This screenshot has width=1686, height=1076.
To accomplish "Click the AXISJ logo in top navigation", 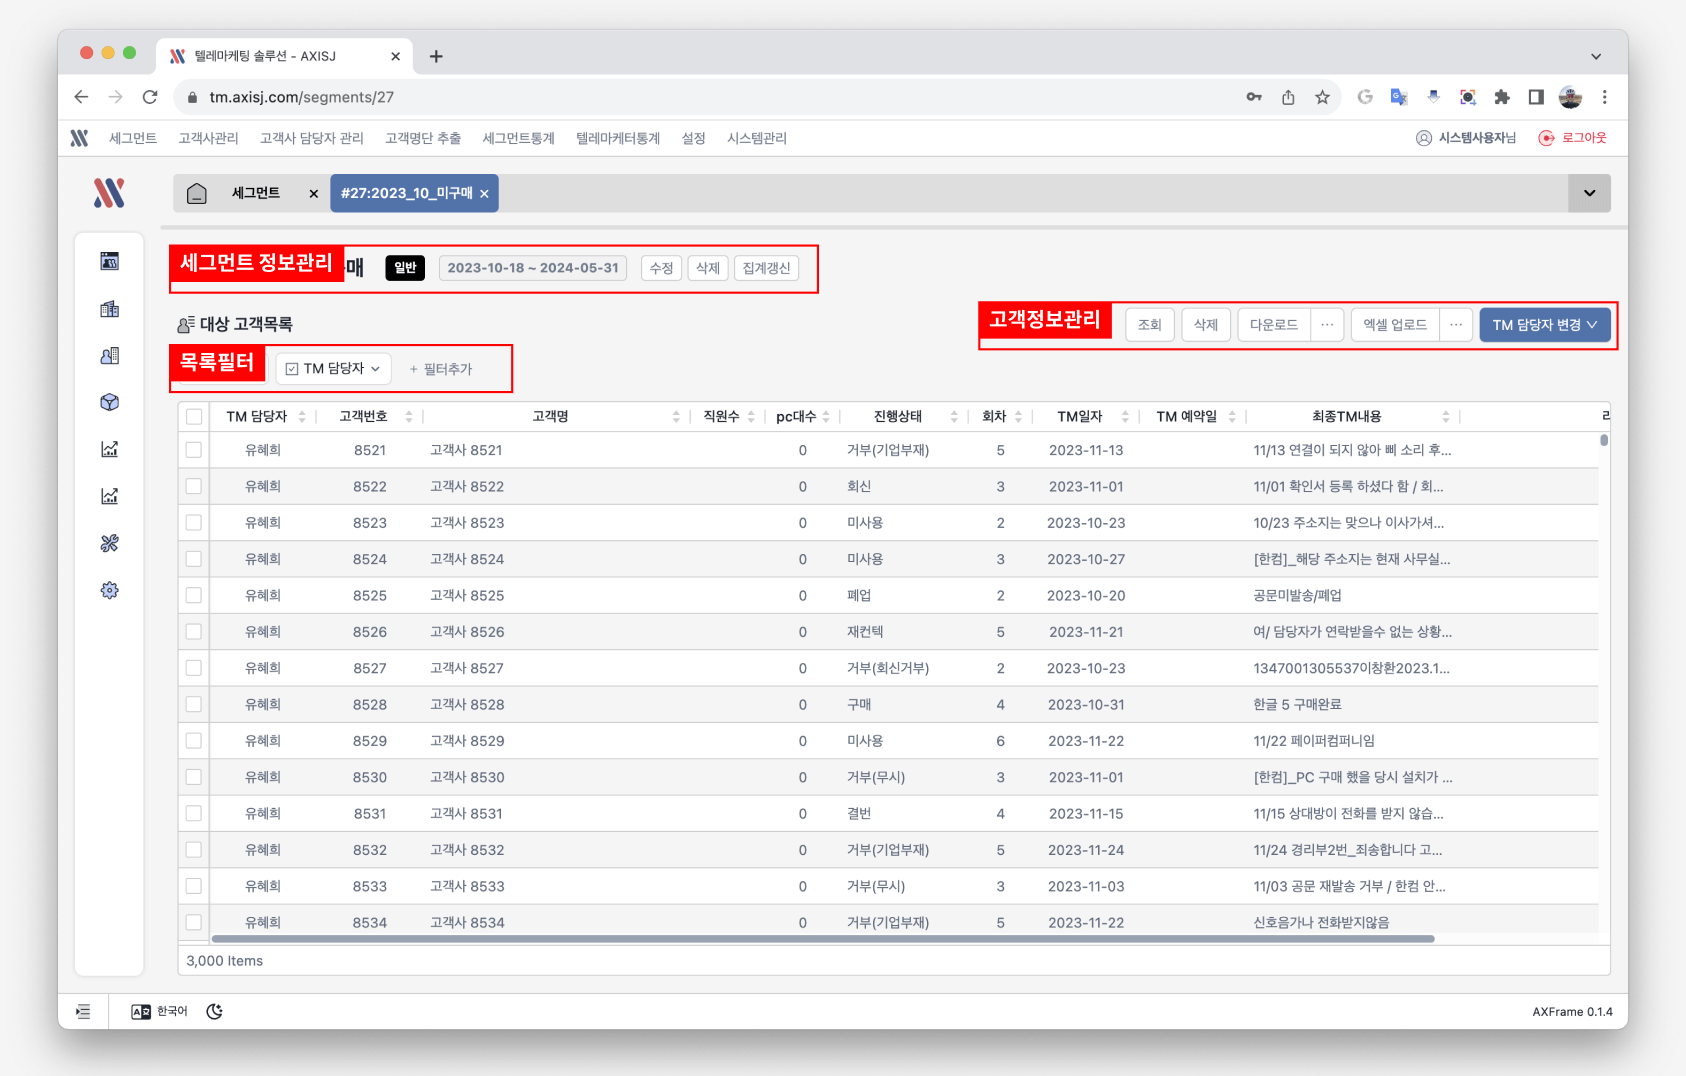I will click(x=80, y=138).
